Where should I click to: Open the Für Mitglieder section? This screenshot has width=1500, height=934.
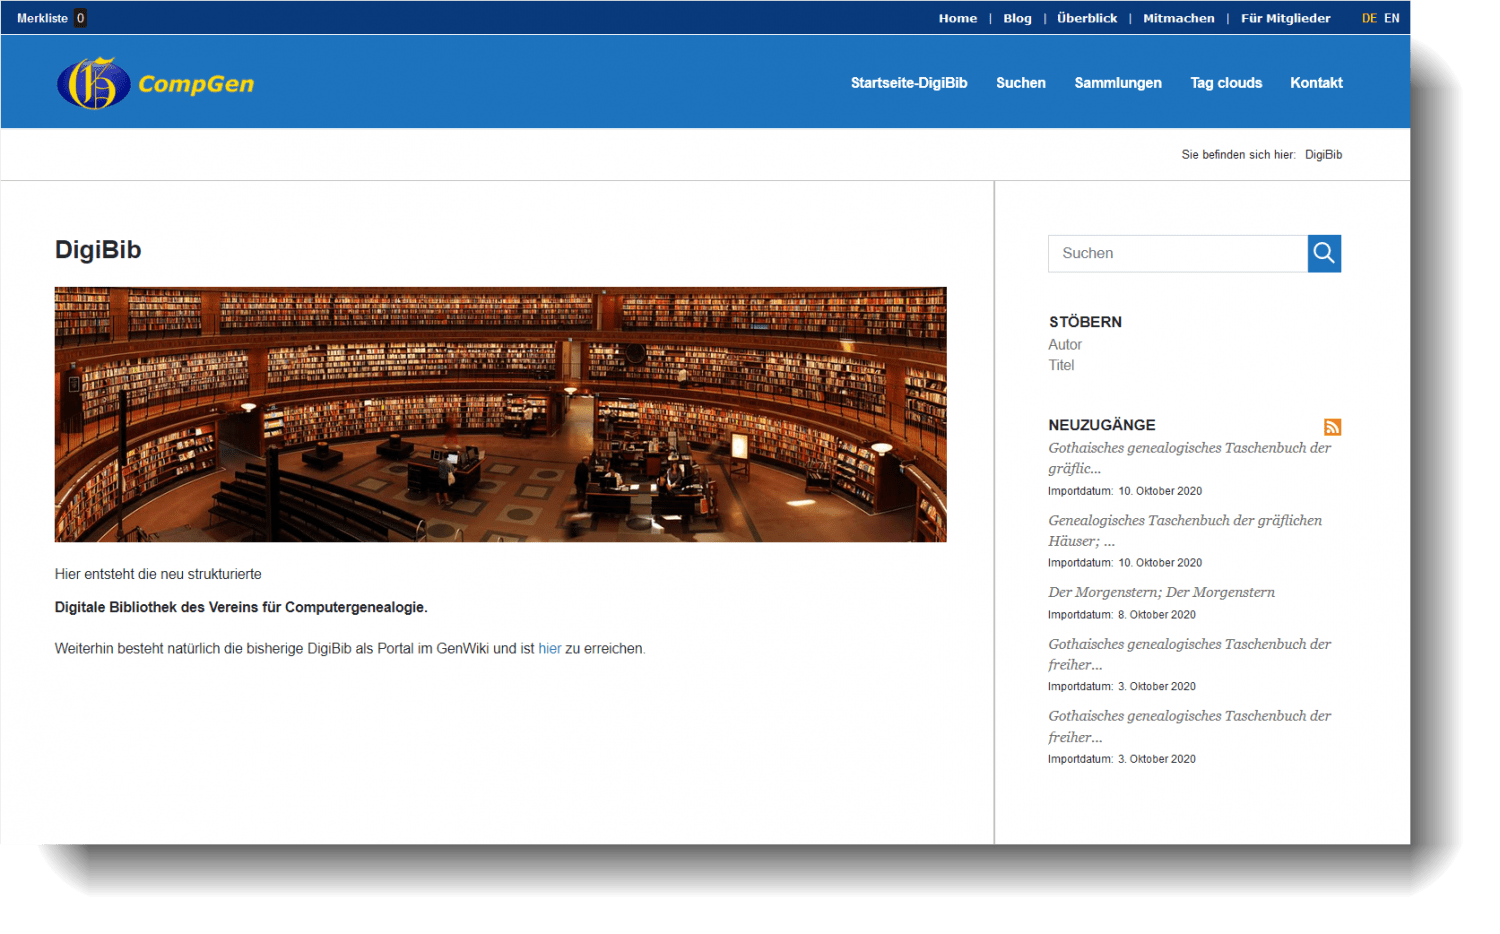[x=1286, y=17]
